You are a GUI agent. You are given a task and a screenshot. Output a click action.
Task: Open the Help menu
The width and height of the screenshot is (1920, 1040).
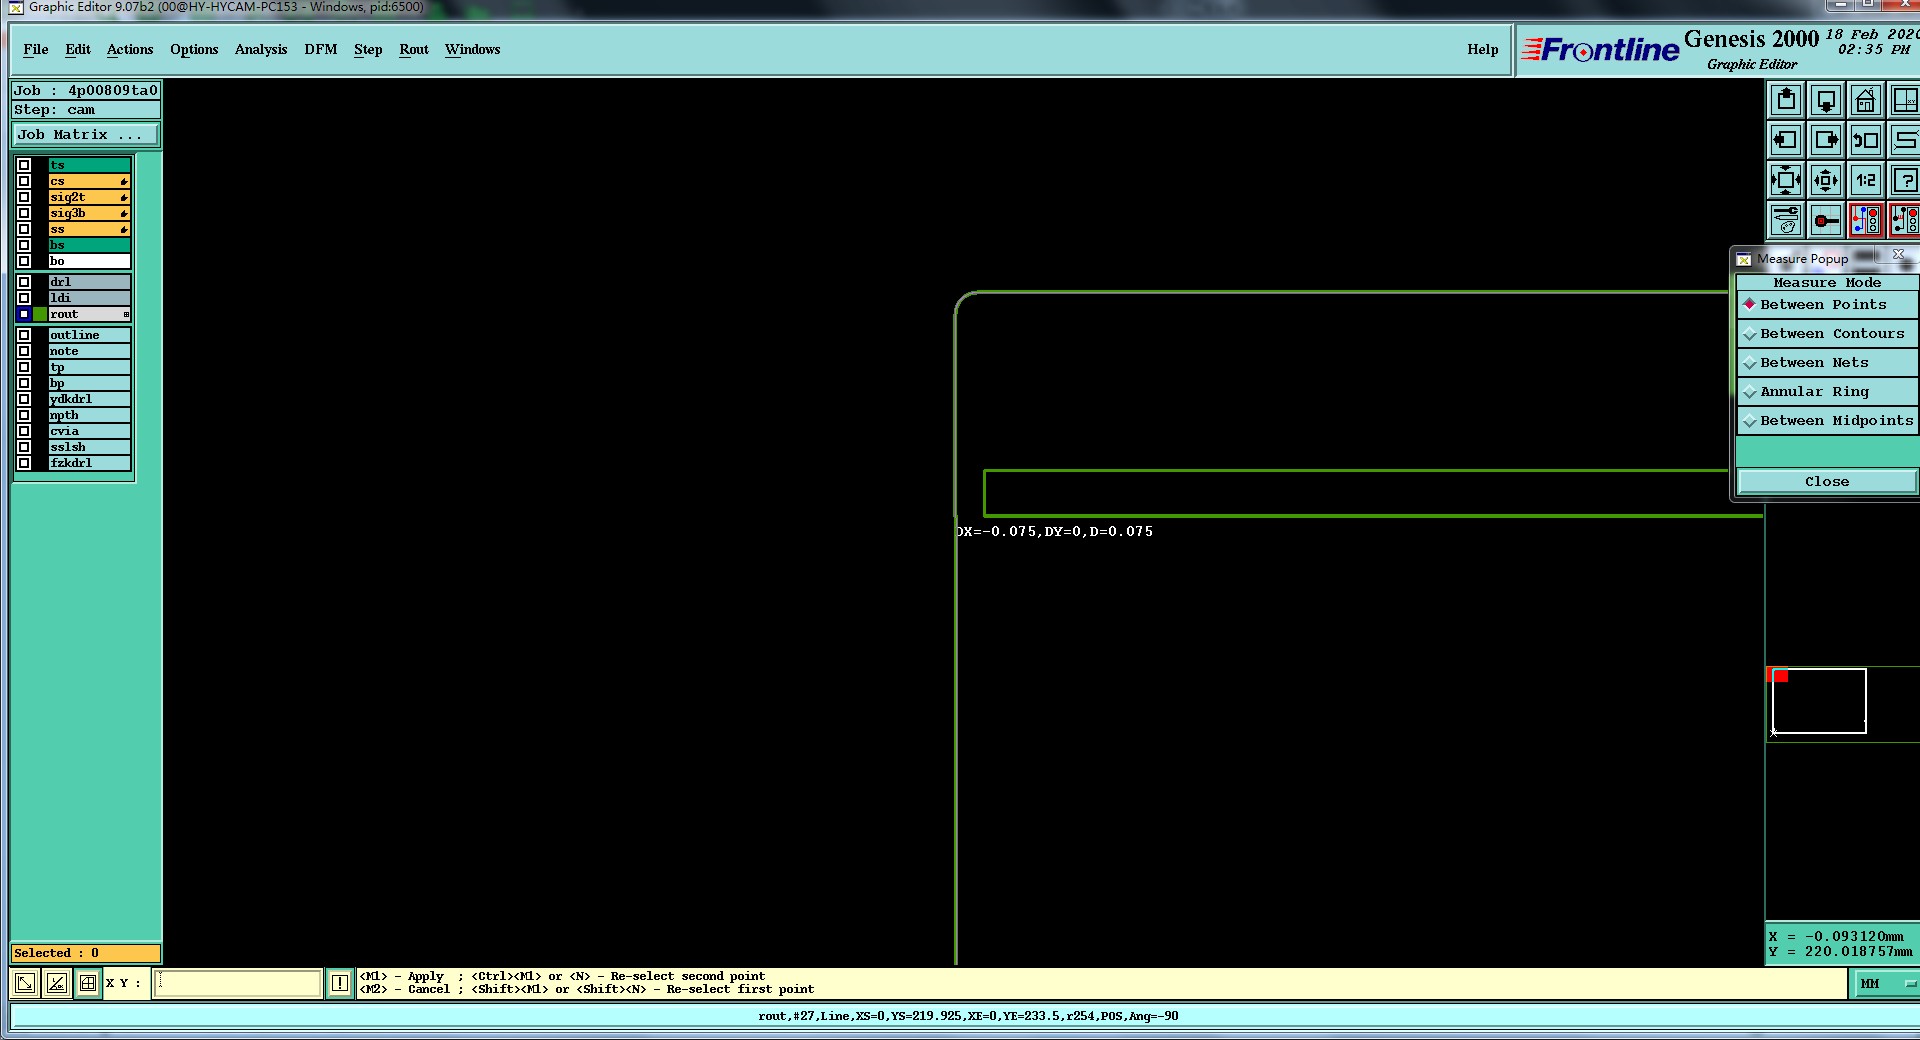pos(1483,49)
